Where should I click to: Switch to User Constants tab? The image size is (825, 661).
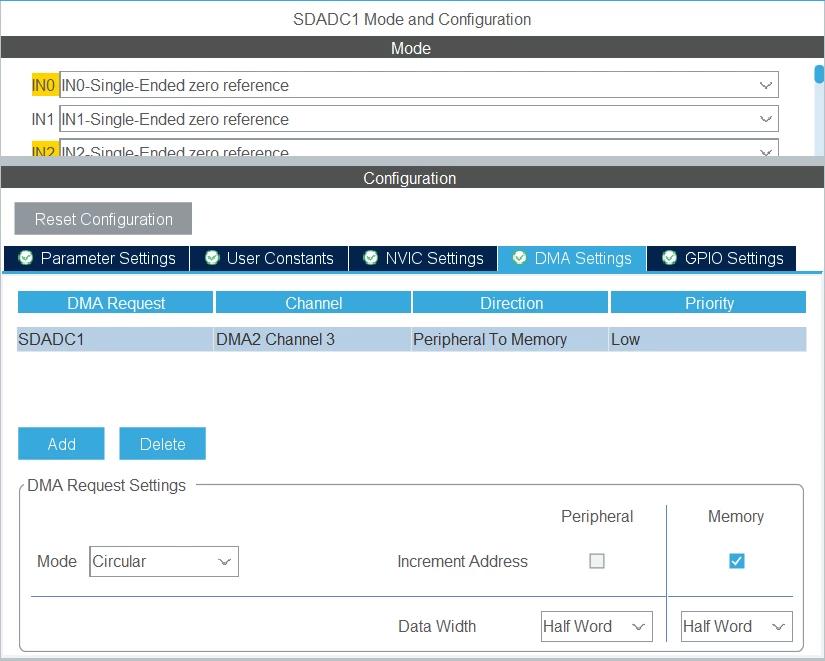click(269, 258)
